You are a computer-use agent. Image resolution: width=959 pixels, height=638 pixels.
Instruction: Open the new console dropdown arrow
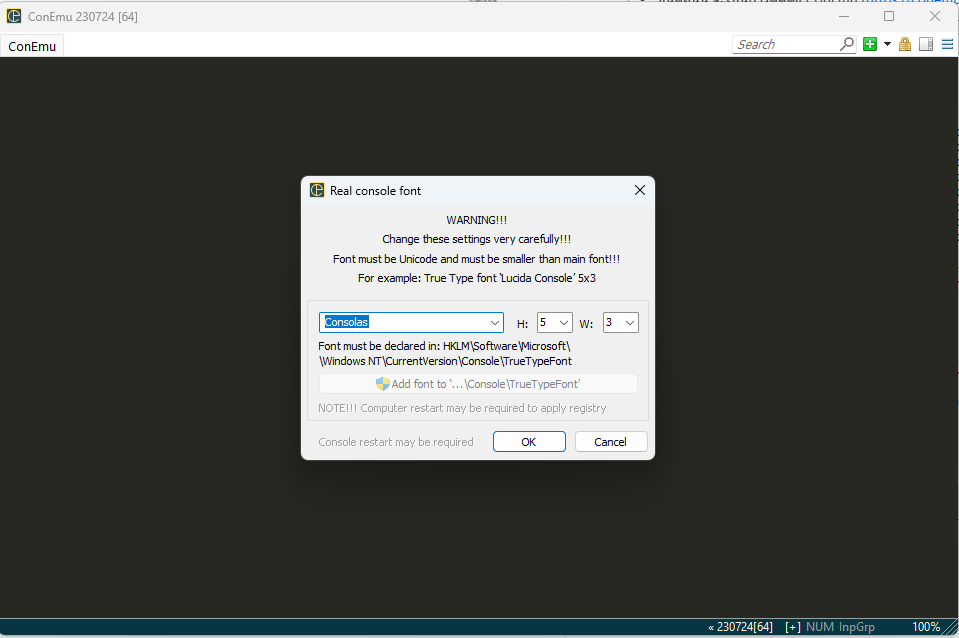click(887, 44)
